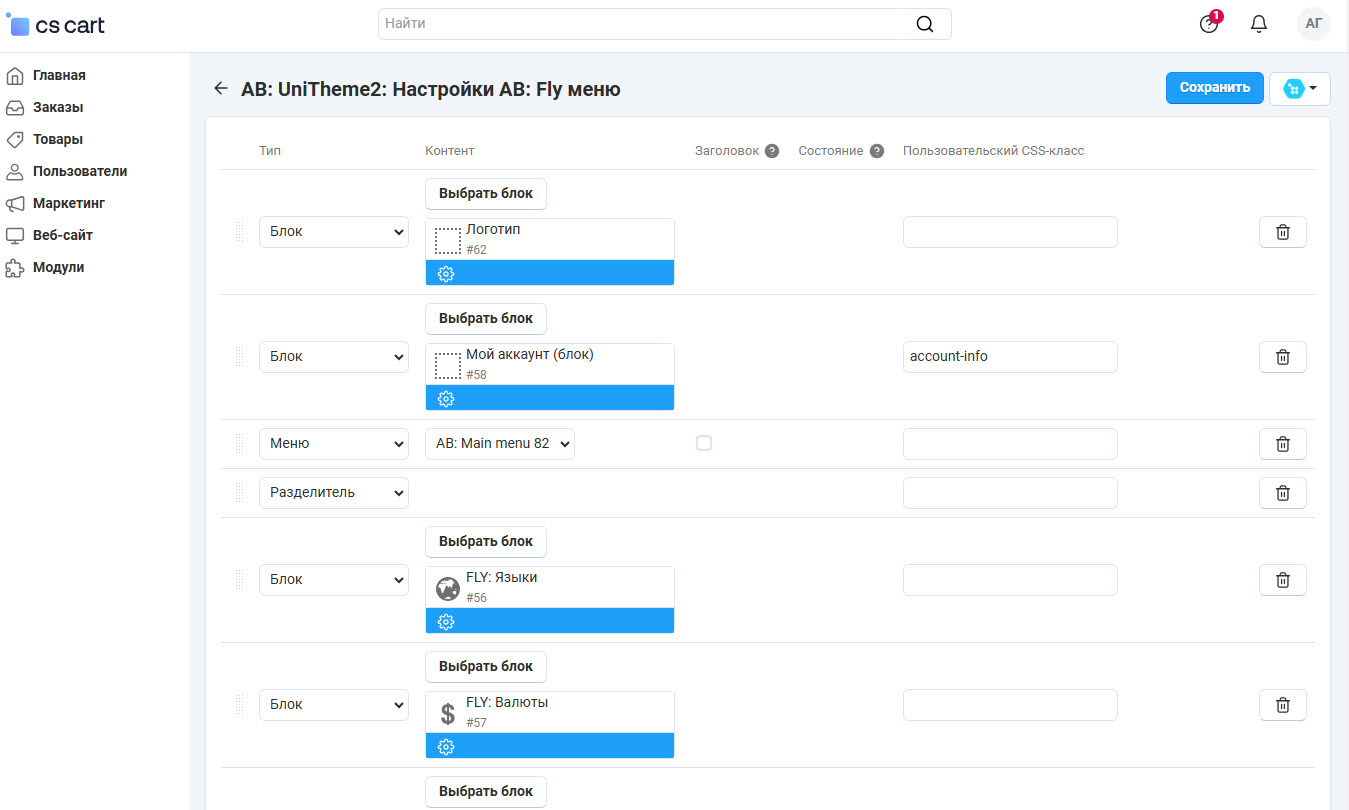Click the account-info CSS class field
Viewport: 1349px width, 810px height.
coord(1009,357)
